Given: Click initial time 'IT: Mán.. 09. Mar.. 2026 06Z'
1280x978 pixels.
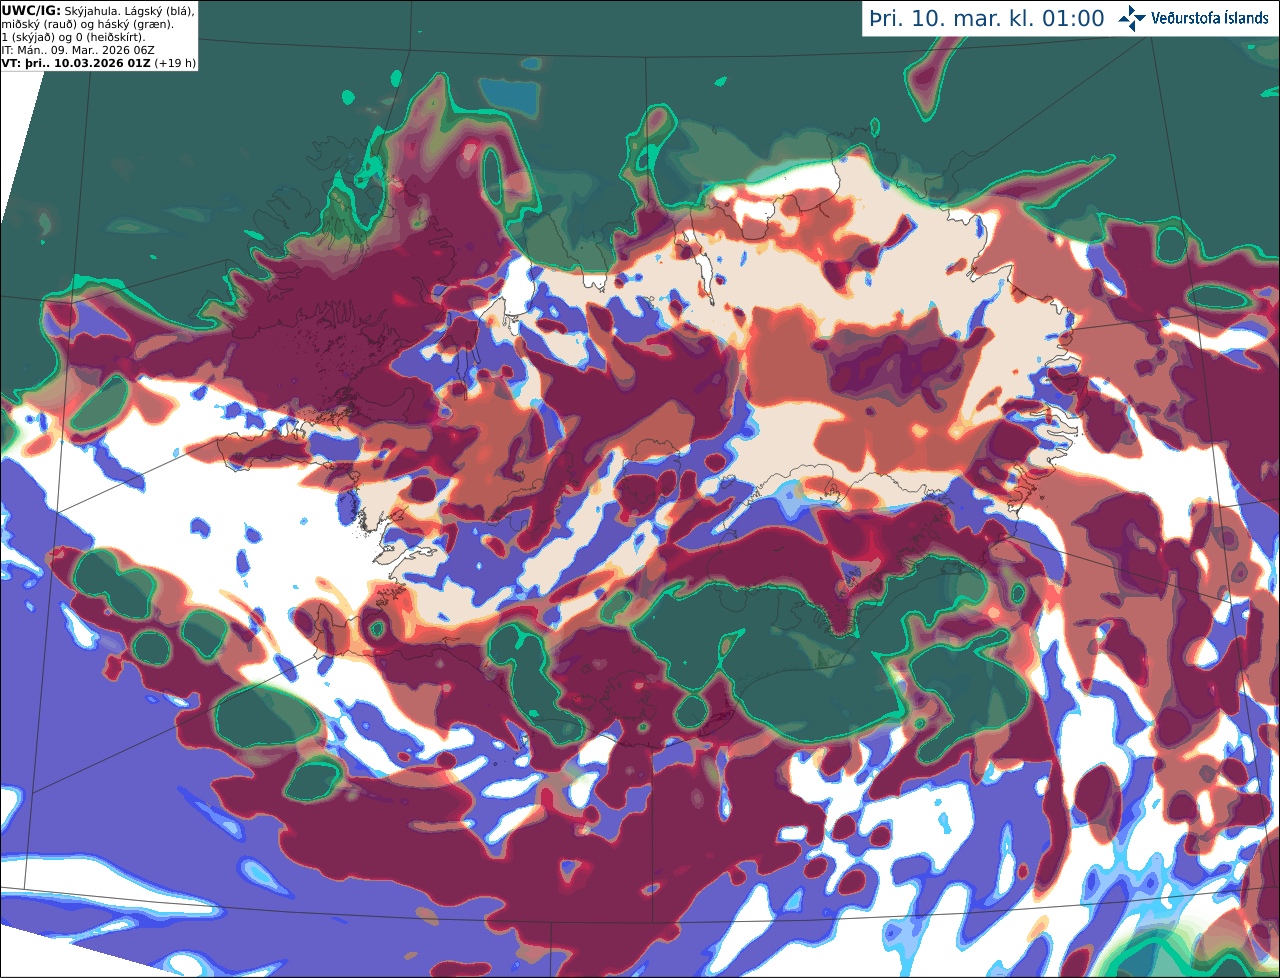Looking at the screenshot, I should tap(78, 49).
